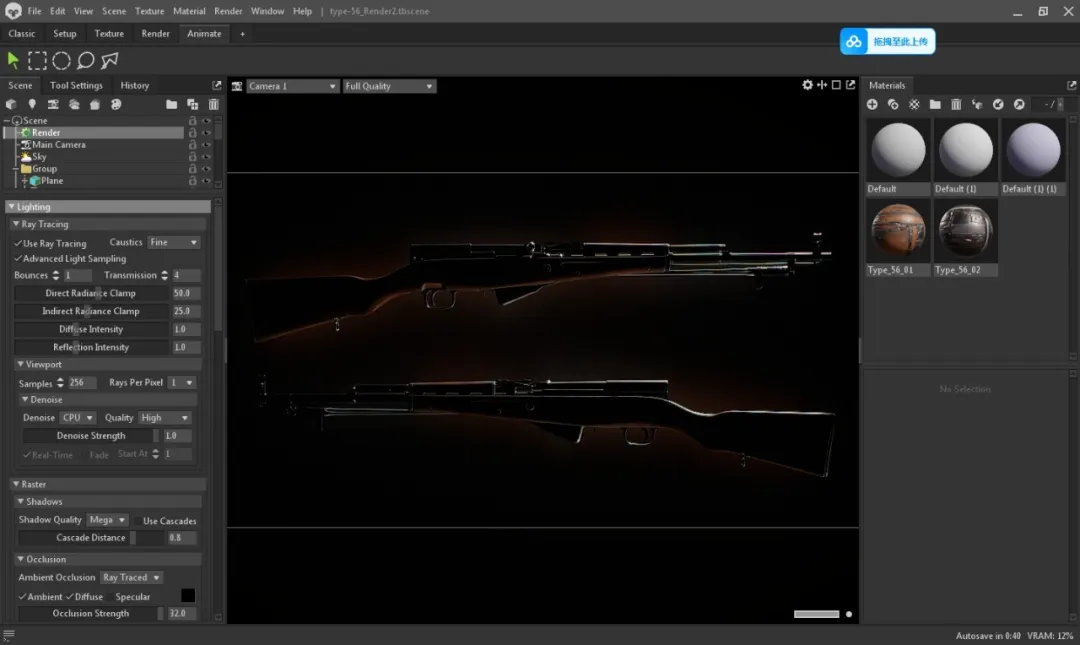Open the Render menu in menu bar
Screen dimensions: 1080x645
coord(228,11)
